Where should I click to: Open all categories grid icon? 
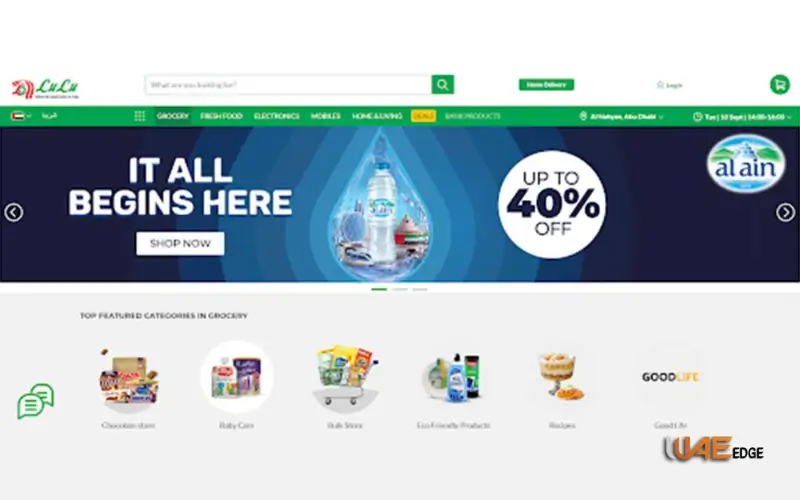click(140, 116)
